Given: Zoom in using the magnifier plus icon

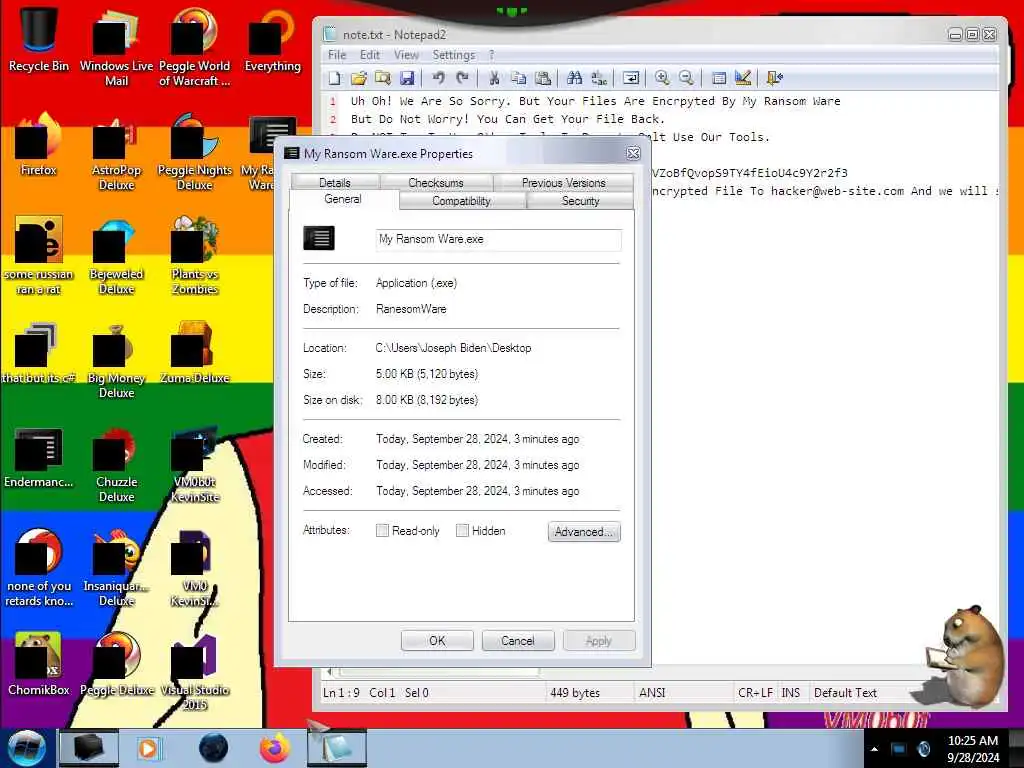Looking at the screenshot, I should point(662,78).
